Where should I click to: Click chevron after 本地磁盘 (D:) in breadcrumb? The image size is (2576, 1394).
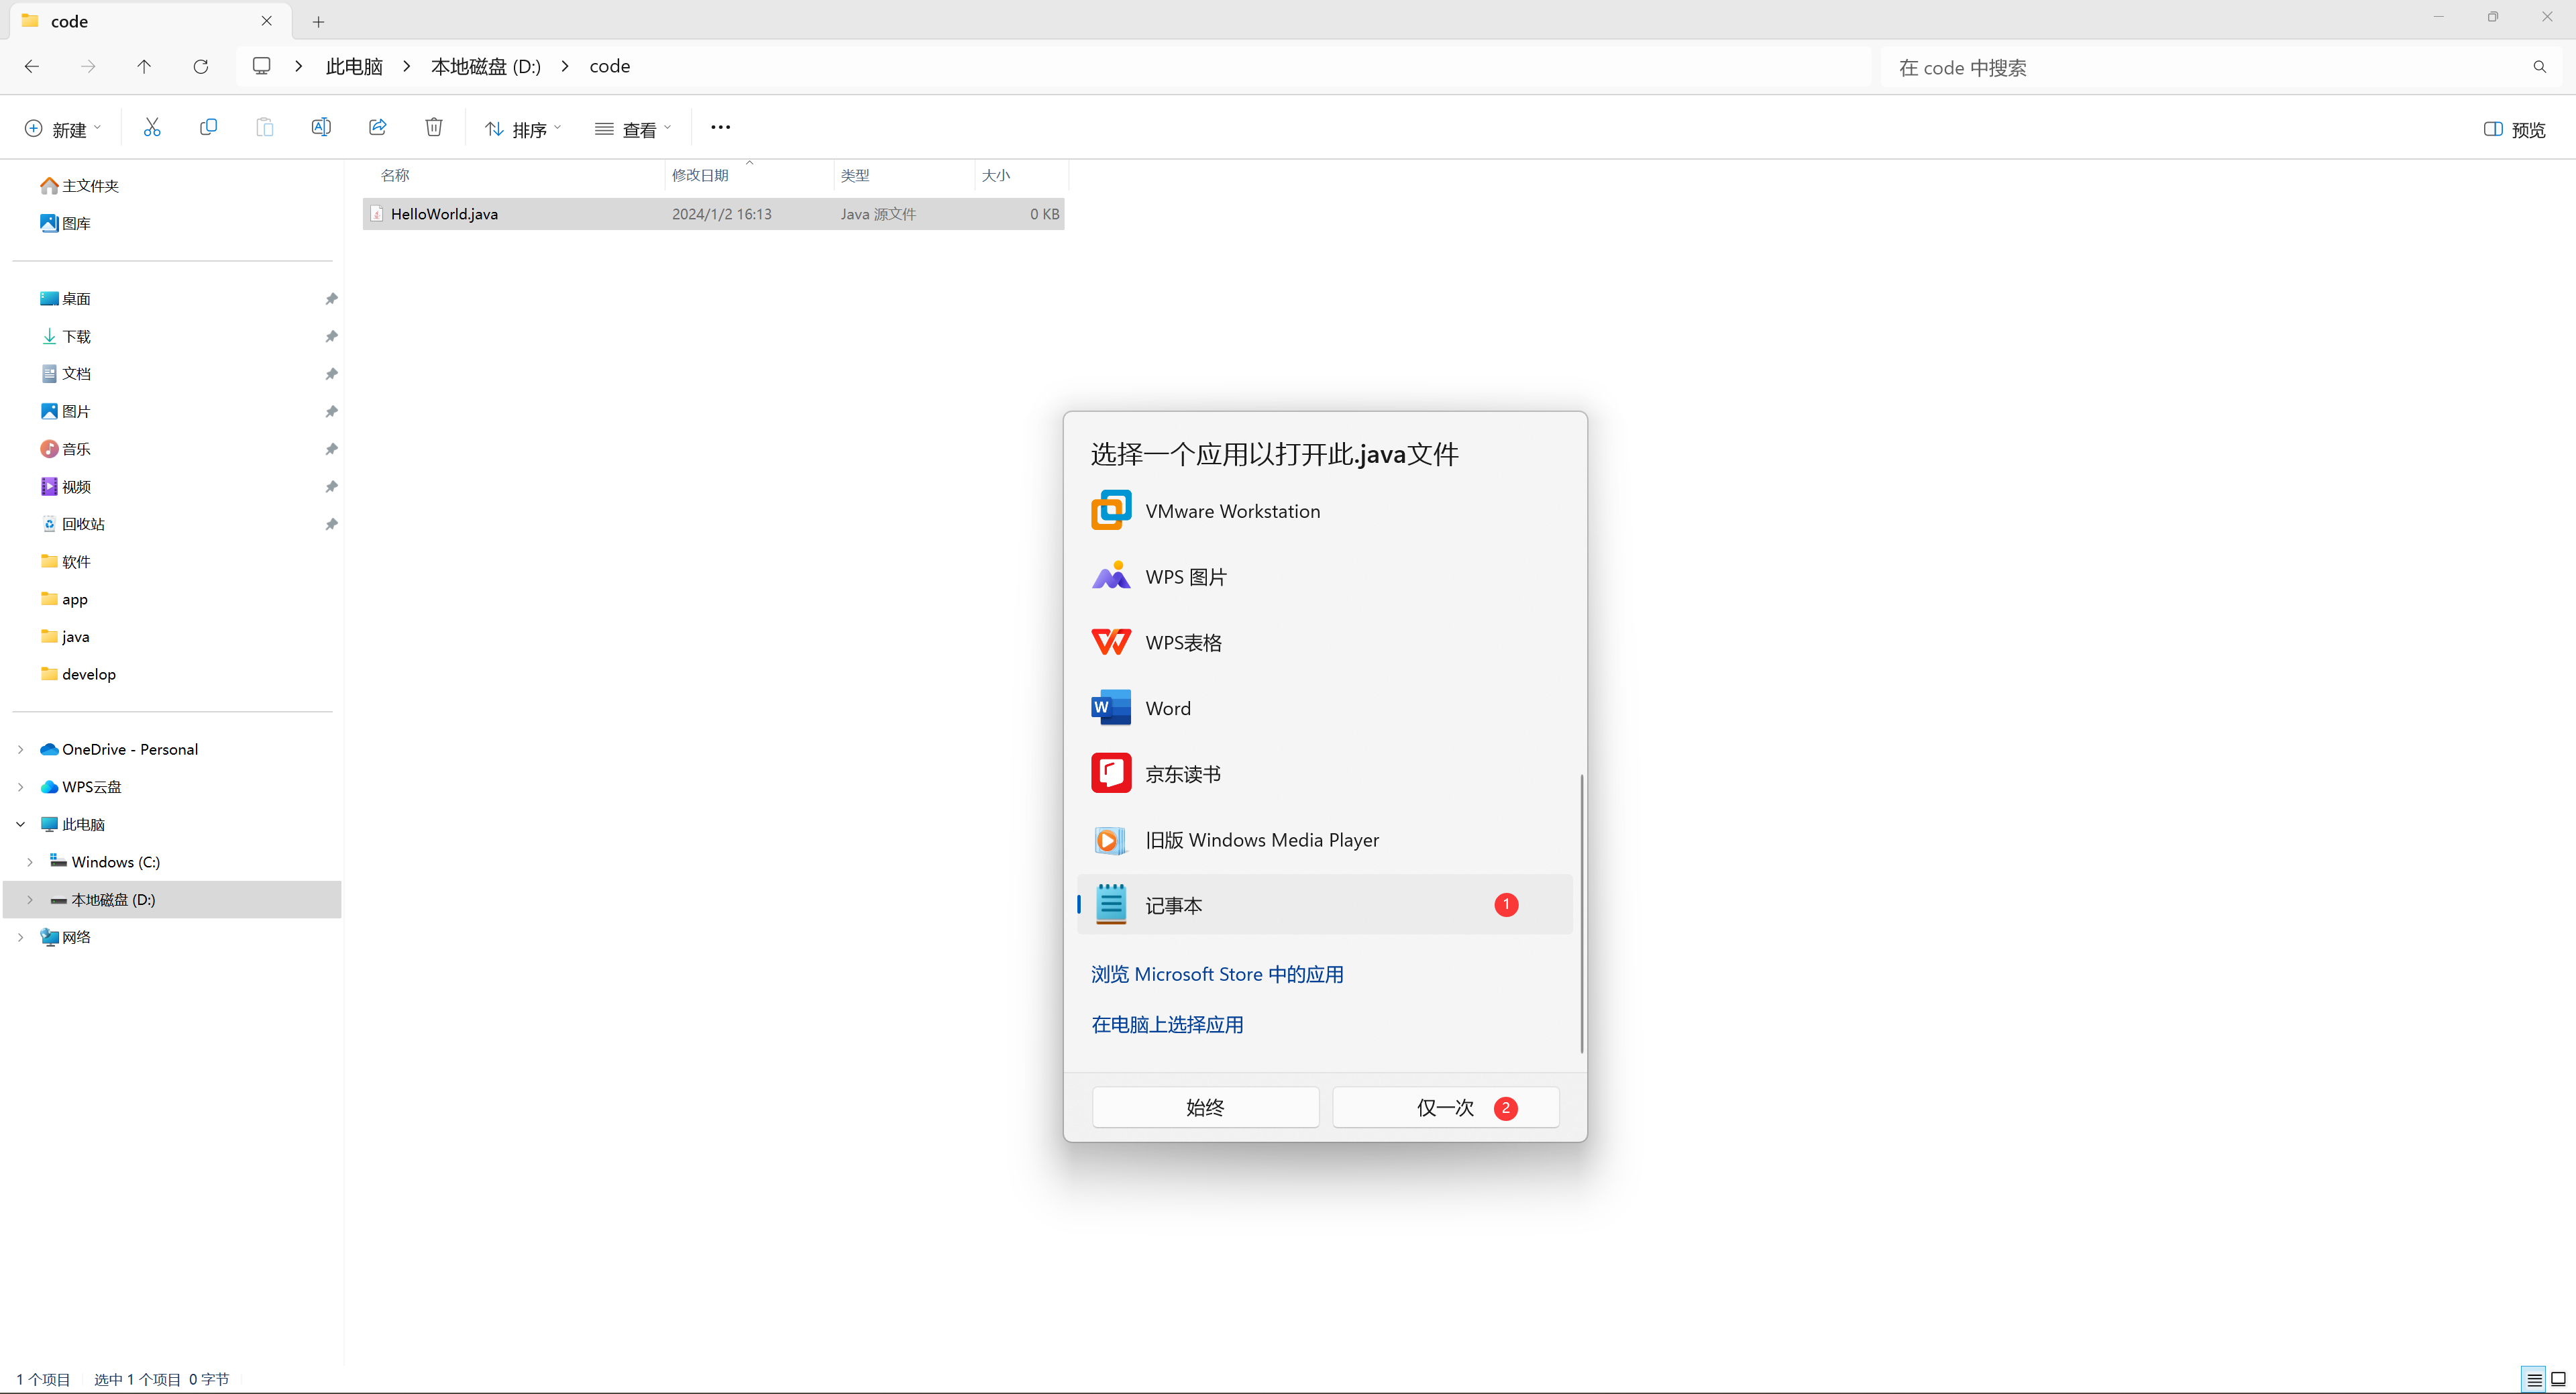point(565,66)
